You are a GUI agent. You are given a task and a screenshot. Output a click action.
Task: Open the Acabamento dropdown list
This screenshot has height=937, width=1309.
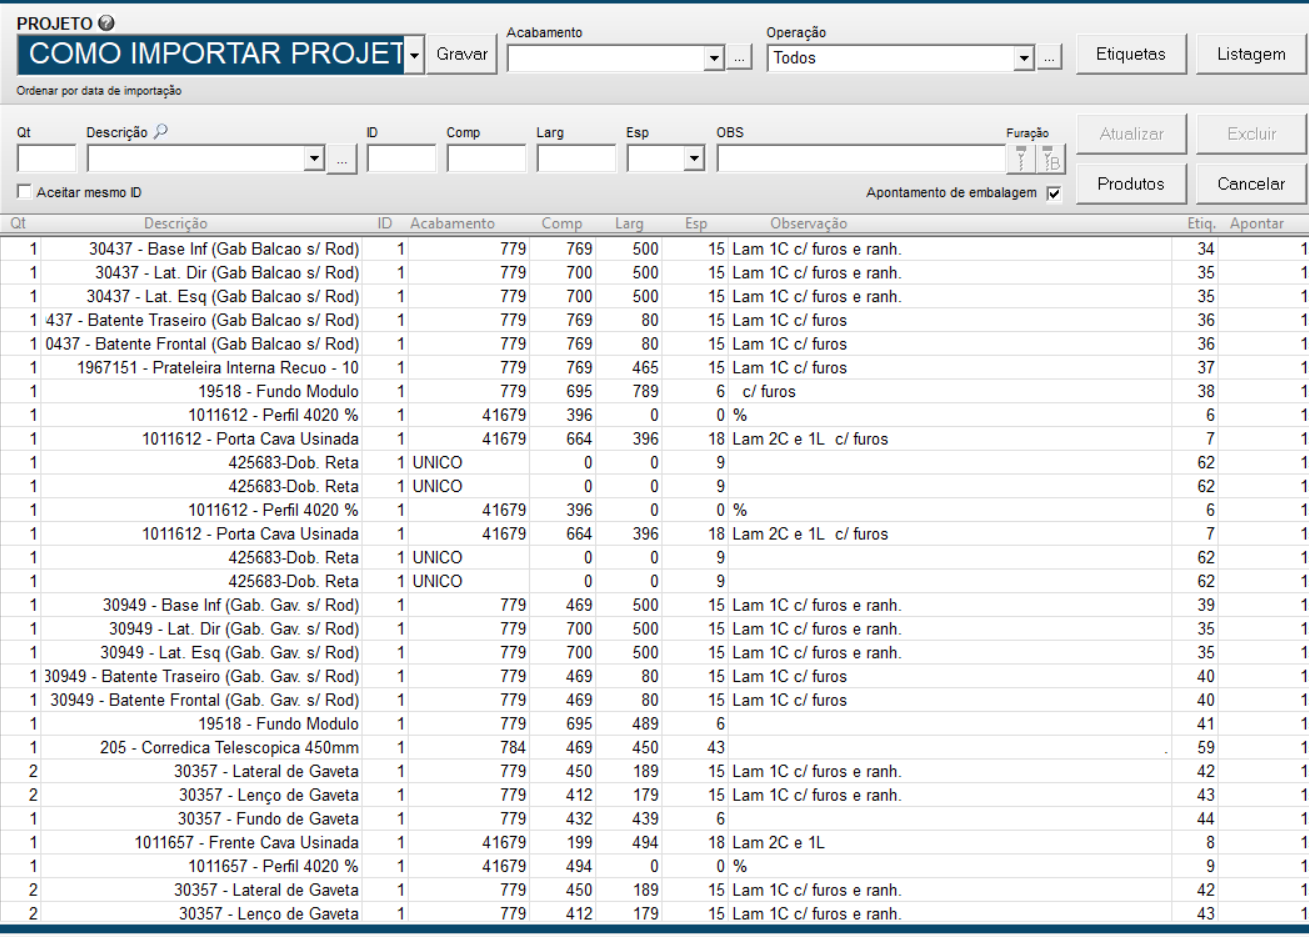click(x=714, y=58)
